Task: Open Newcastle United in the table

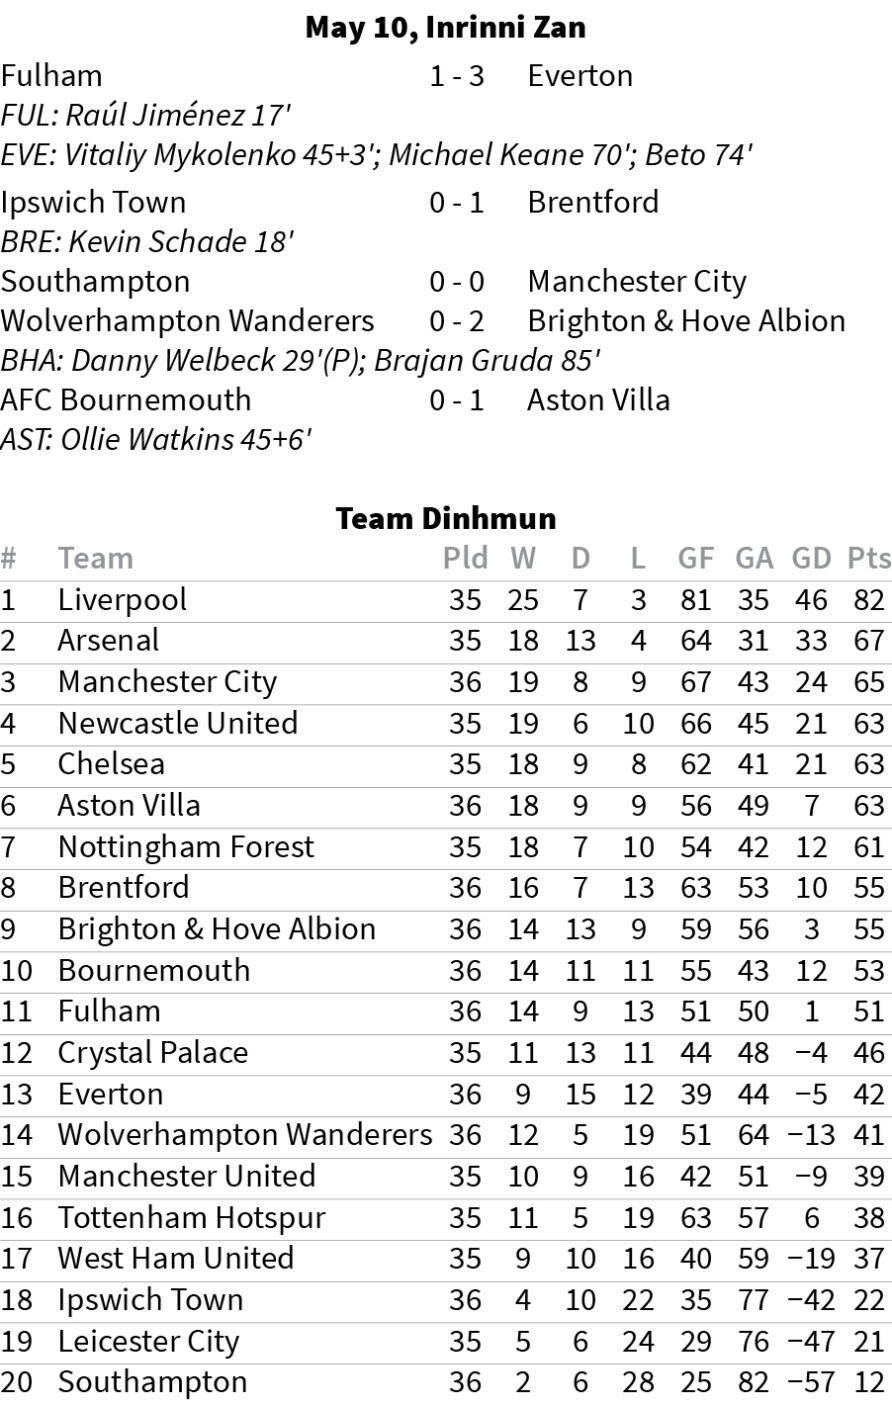Action: point(178,723)
